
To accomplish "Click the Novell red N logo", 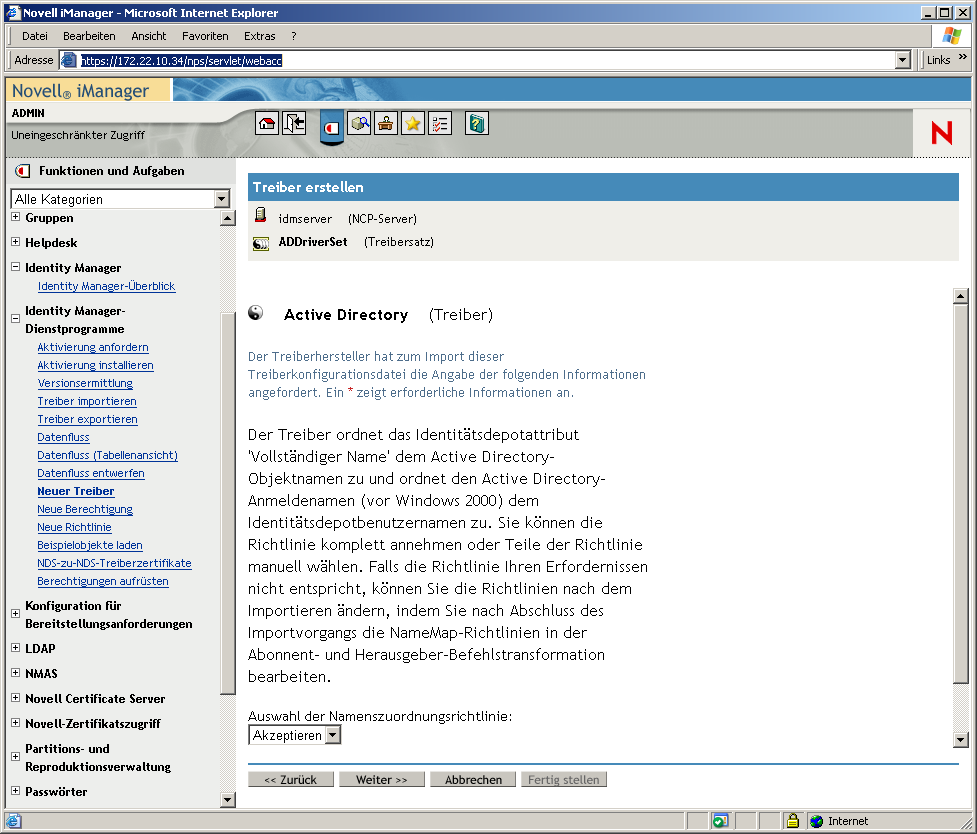I will click(x=941, y=132).
